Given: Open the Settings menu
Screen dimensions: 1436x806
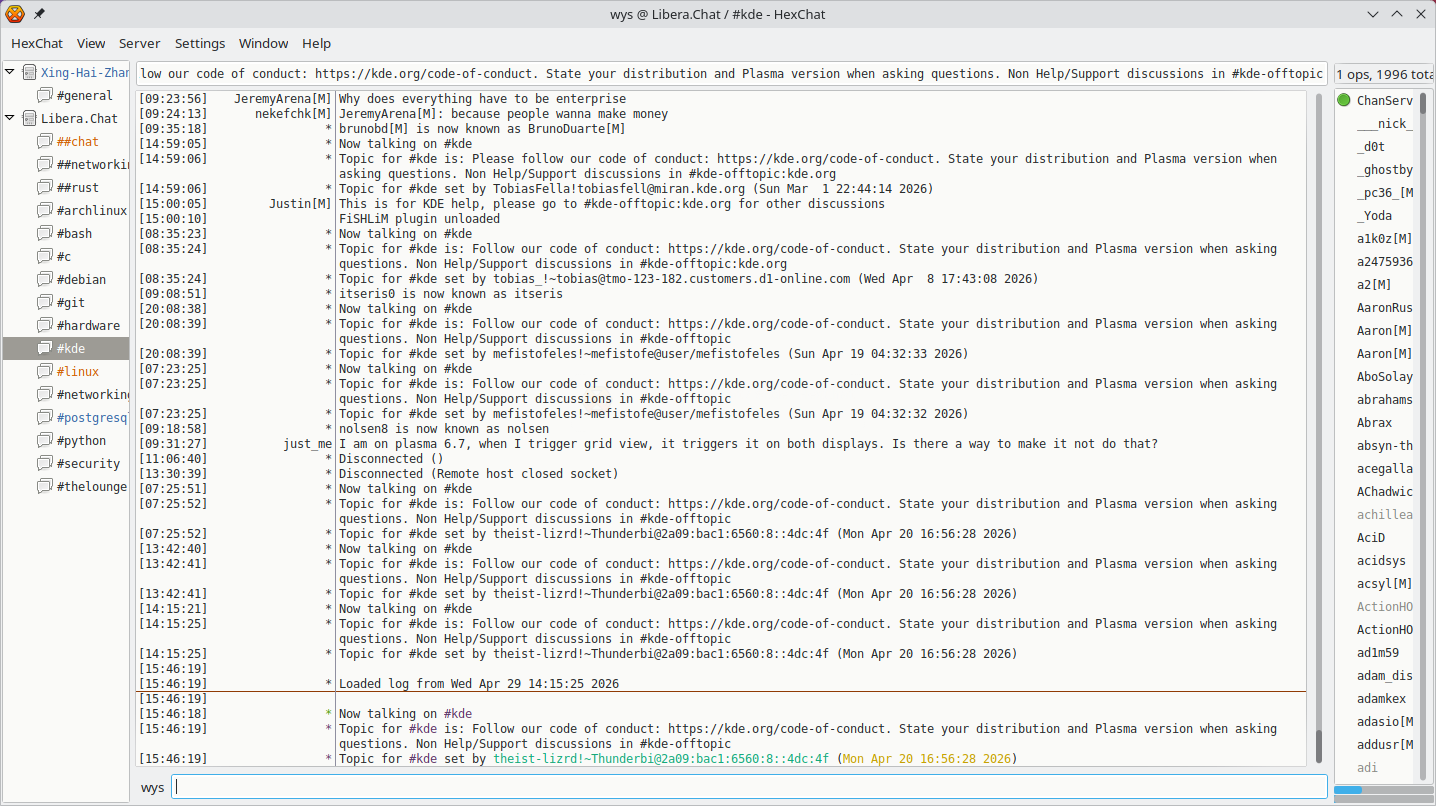Looking at the screenshot, I should click(x=200, y=44).
